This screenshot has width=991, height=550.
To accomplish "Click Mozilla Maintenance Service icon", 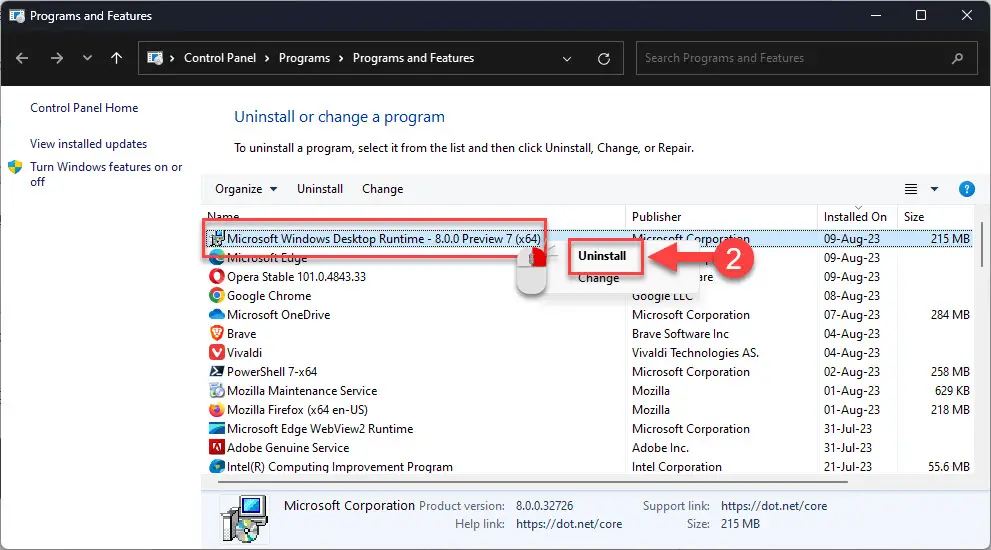I will pyautogui.click(x=217, y=391).
